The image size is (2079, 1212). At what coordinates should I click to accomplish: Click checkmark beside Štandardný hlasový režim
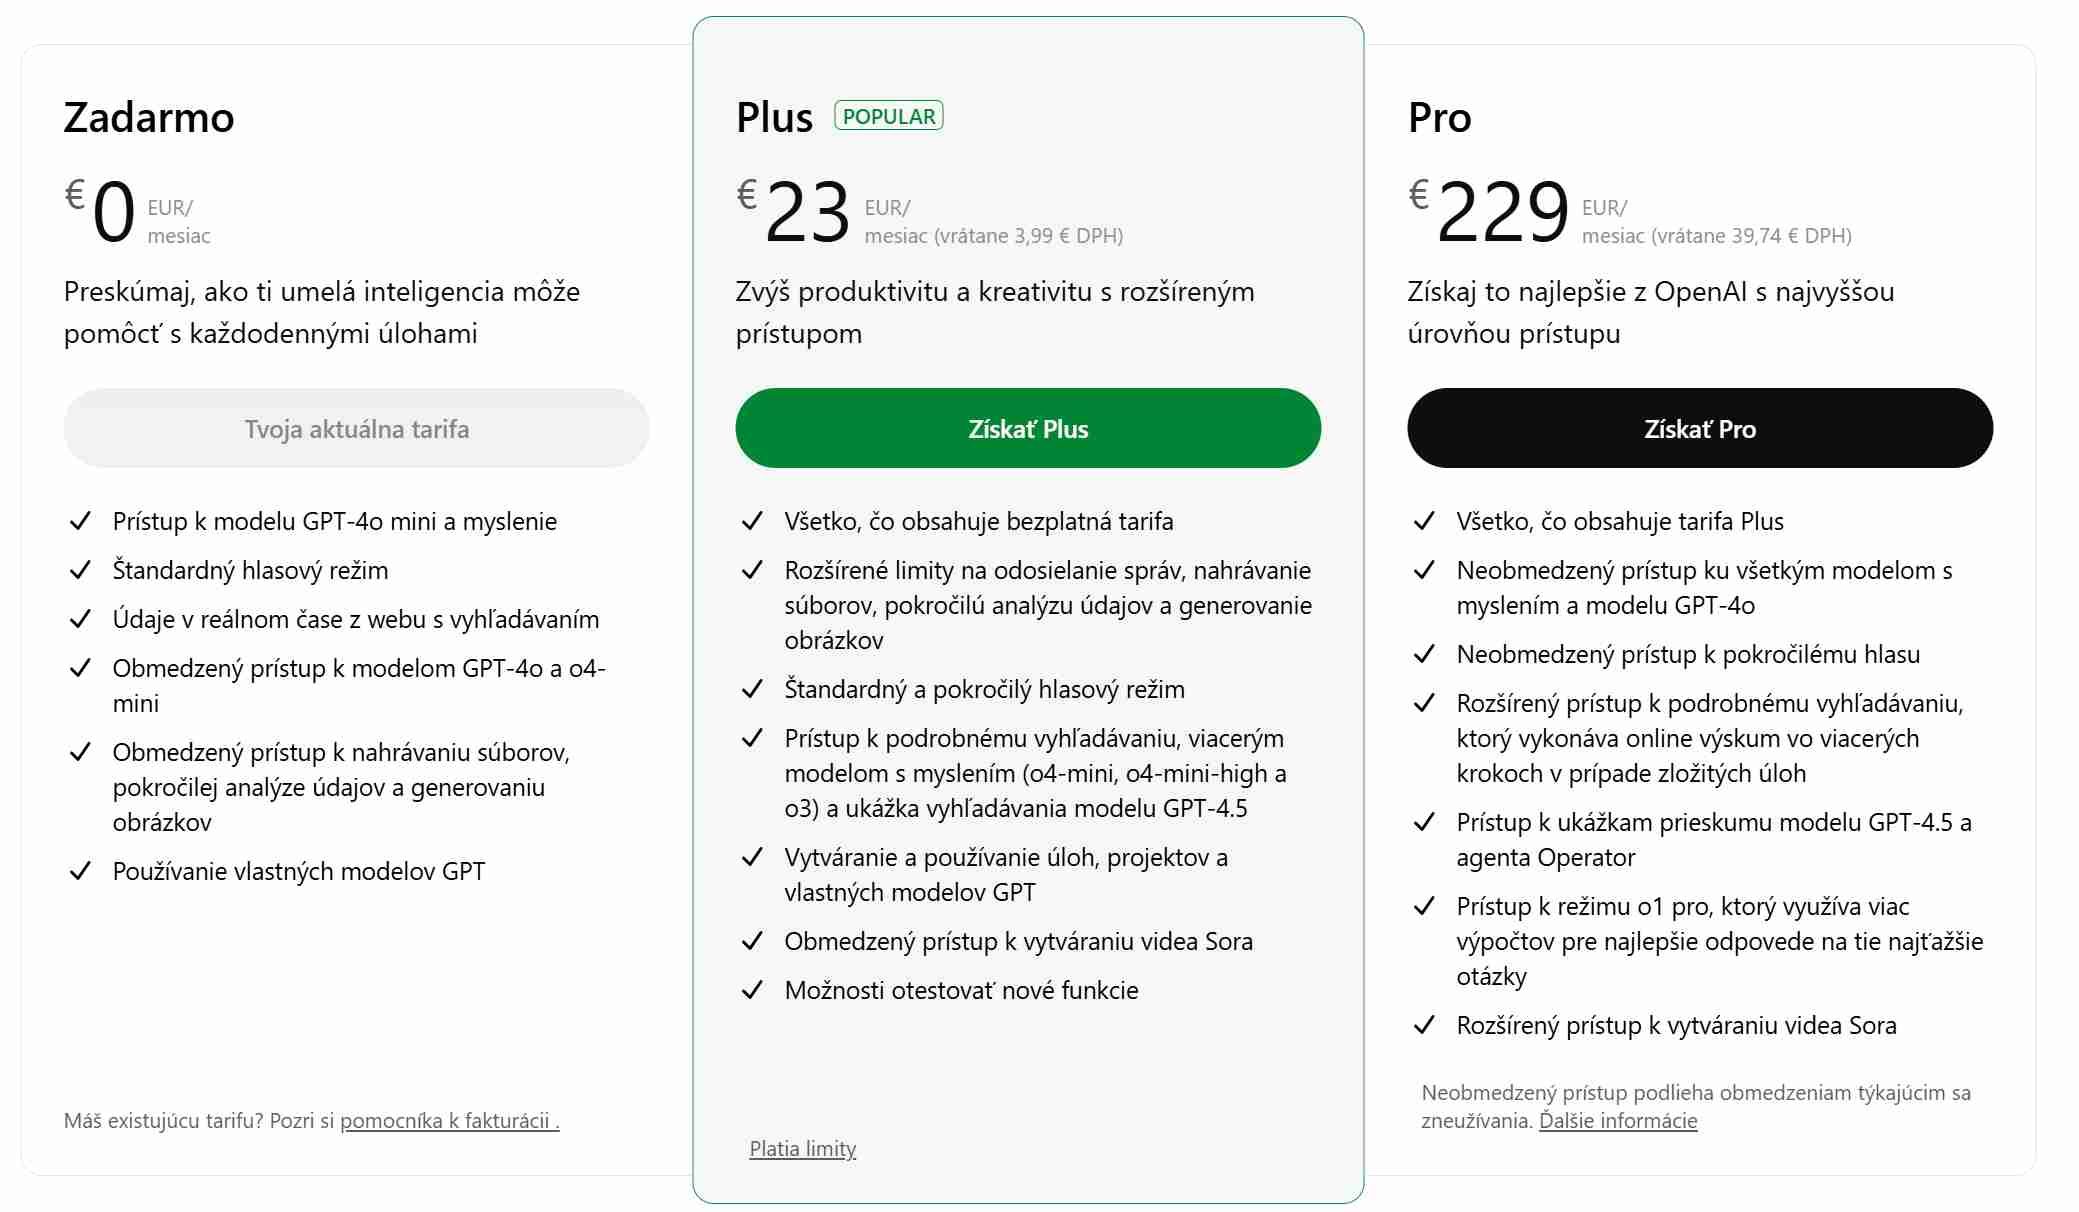80,570
